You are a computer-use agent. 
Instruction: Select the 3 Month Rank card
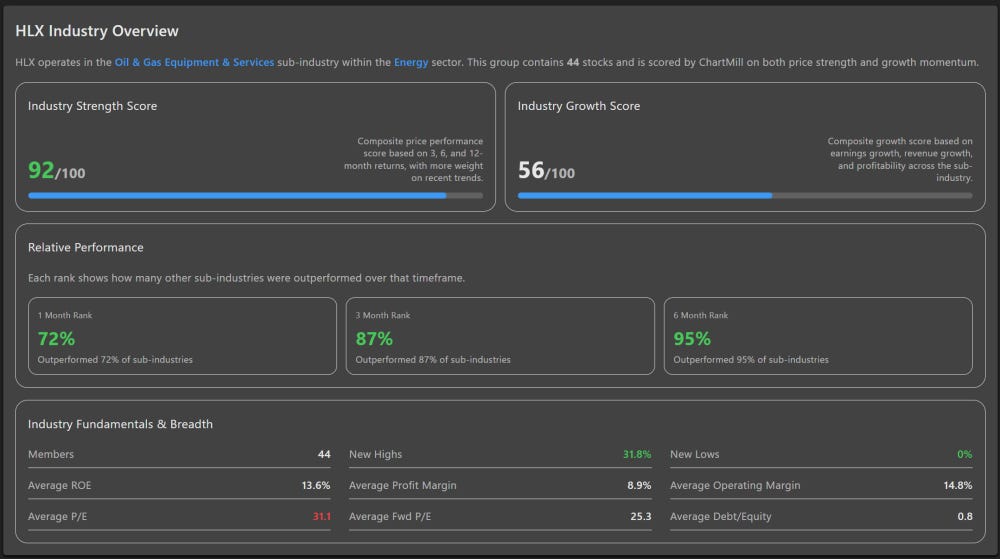pos(500,336)
